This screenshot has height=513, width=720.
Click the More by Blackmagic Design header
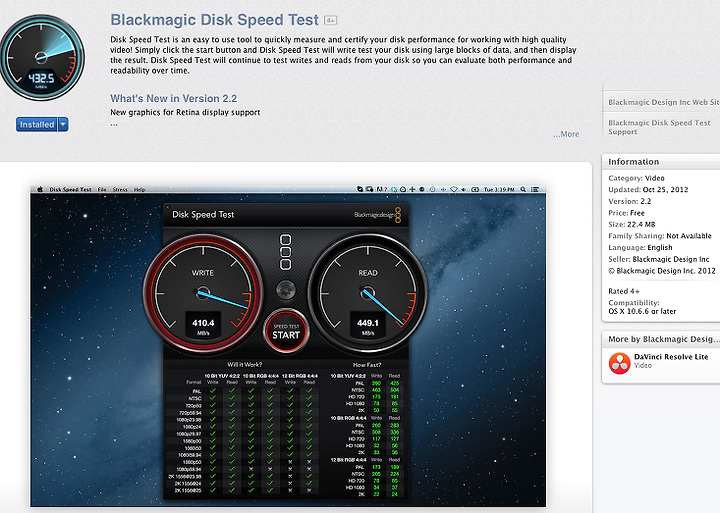click(x=663, y=339)
